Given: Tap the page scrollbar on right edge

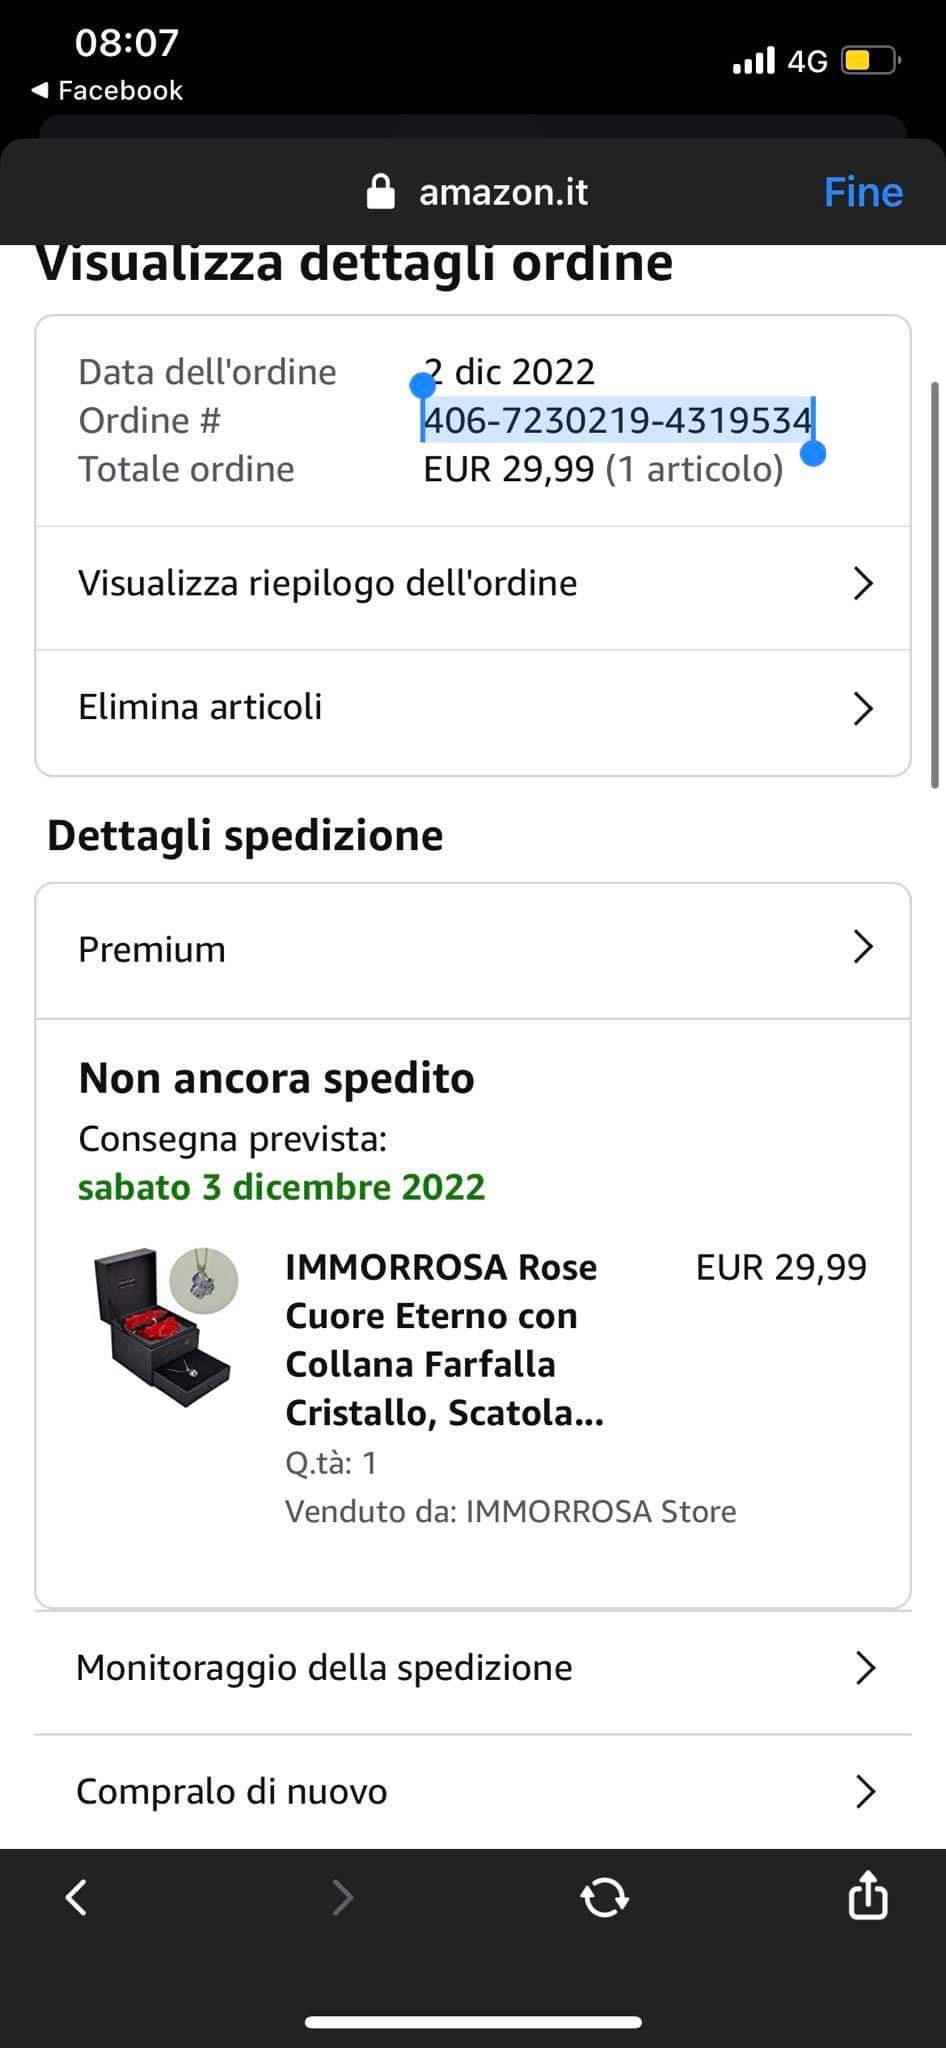Looking at the screenshot, I should click(x=934, y=584).
